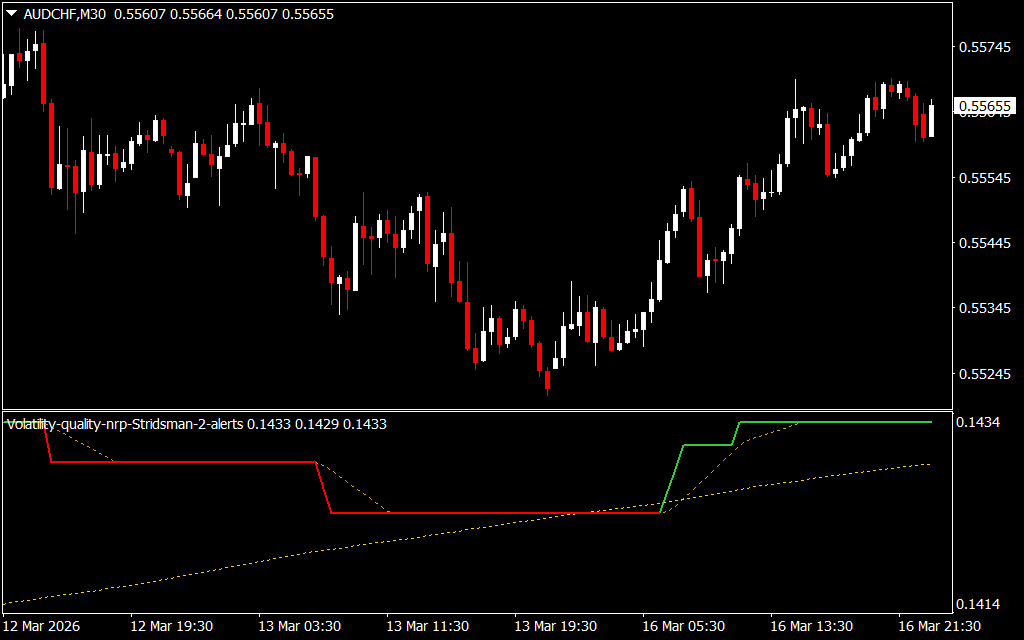Screen dimensions: 1024x640
Task: Click the indicator scale value 0.1414
Action: [978, 604]
